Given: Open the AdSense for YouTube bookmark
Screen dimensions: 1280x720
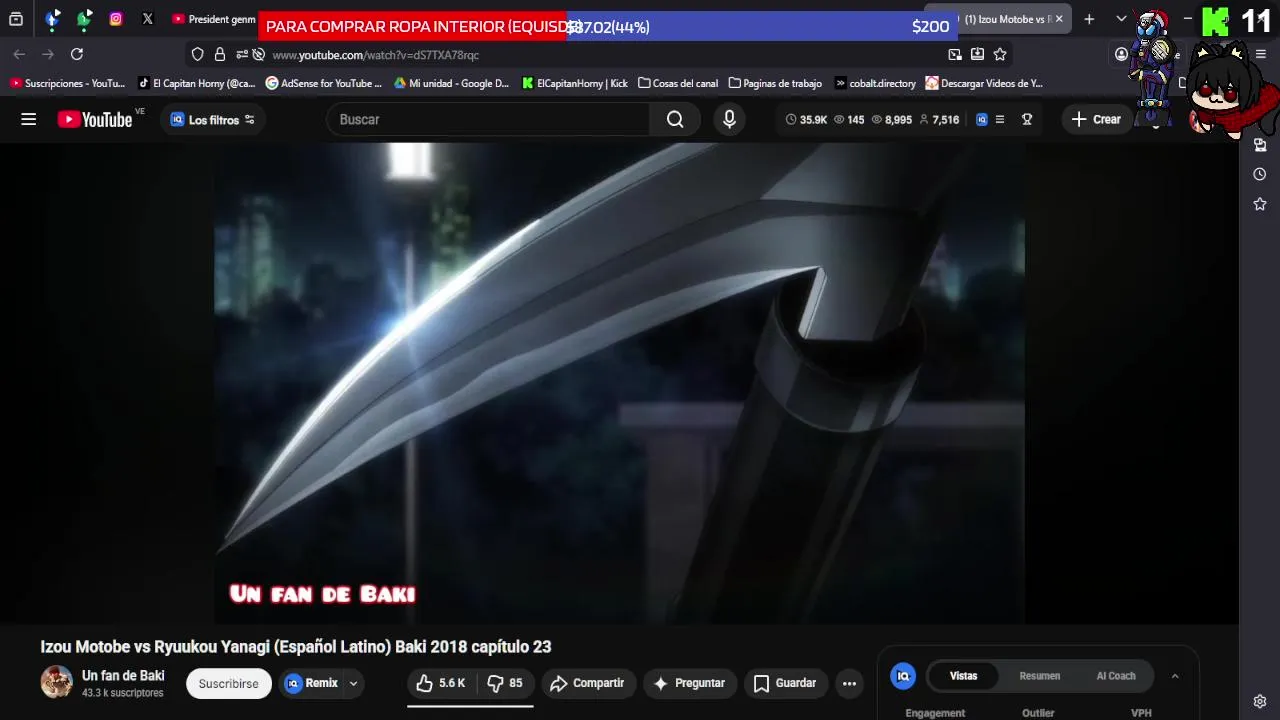Looking at the screenshot, I should click(324, 83).
